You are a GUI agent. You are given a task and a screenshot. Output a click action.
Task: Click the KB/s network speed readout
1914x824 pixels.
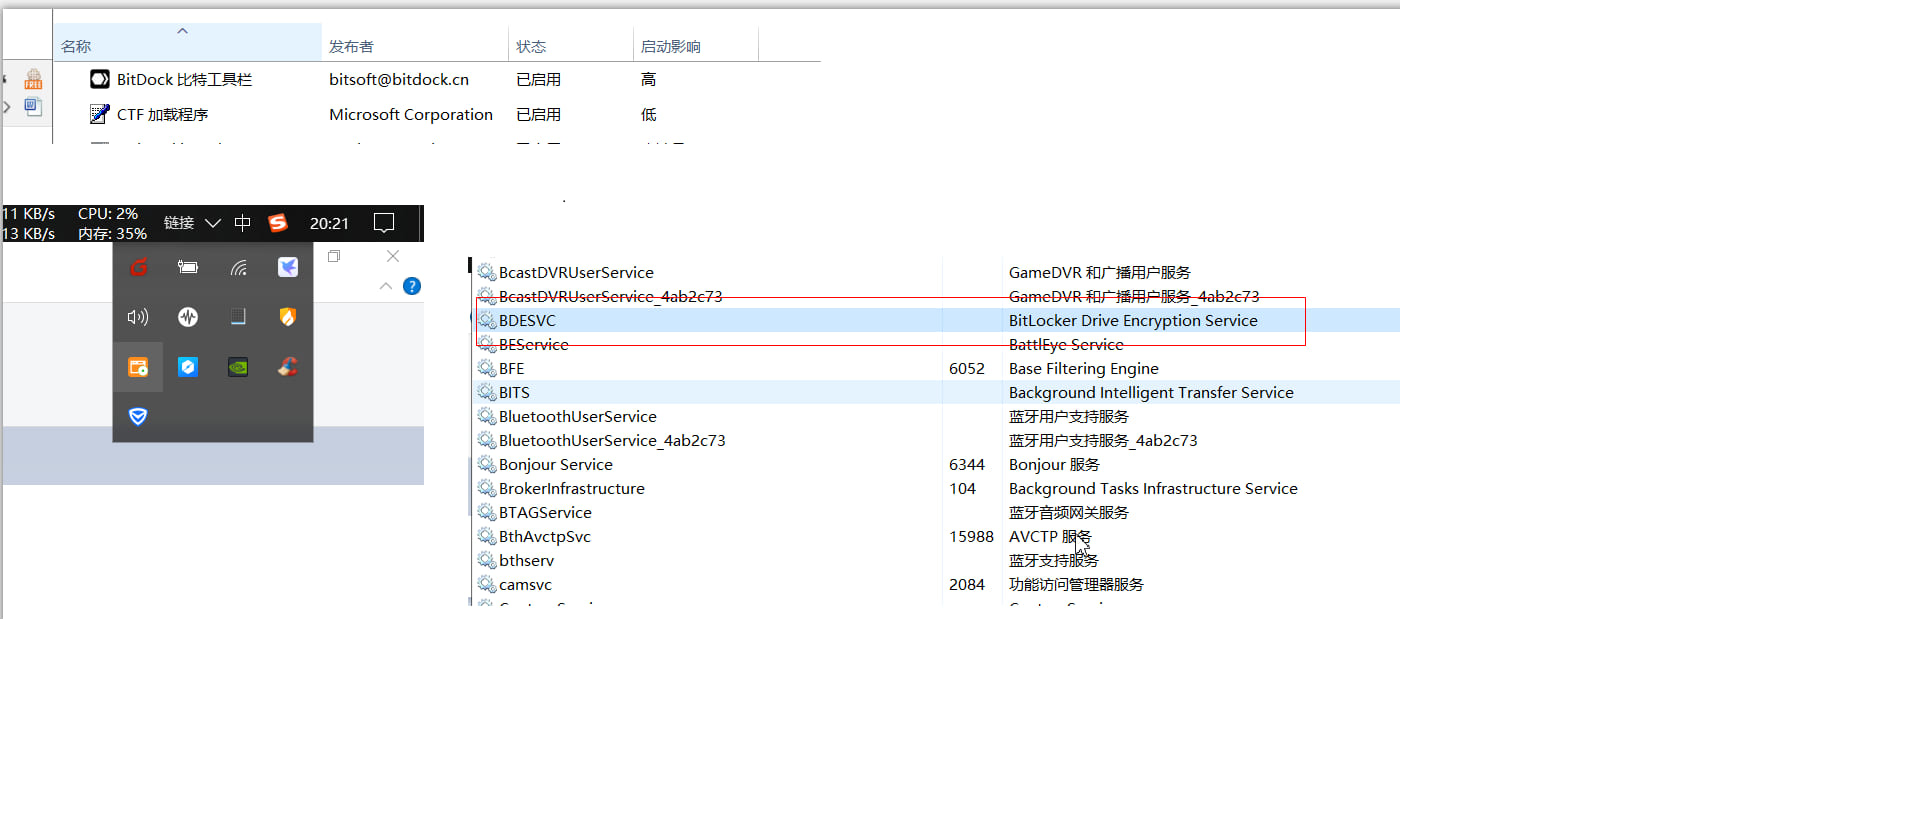[x=29, y=223]
